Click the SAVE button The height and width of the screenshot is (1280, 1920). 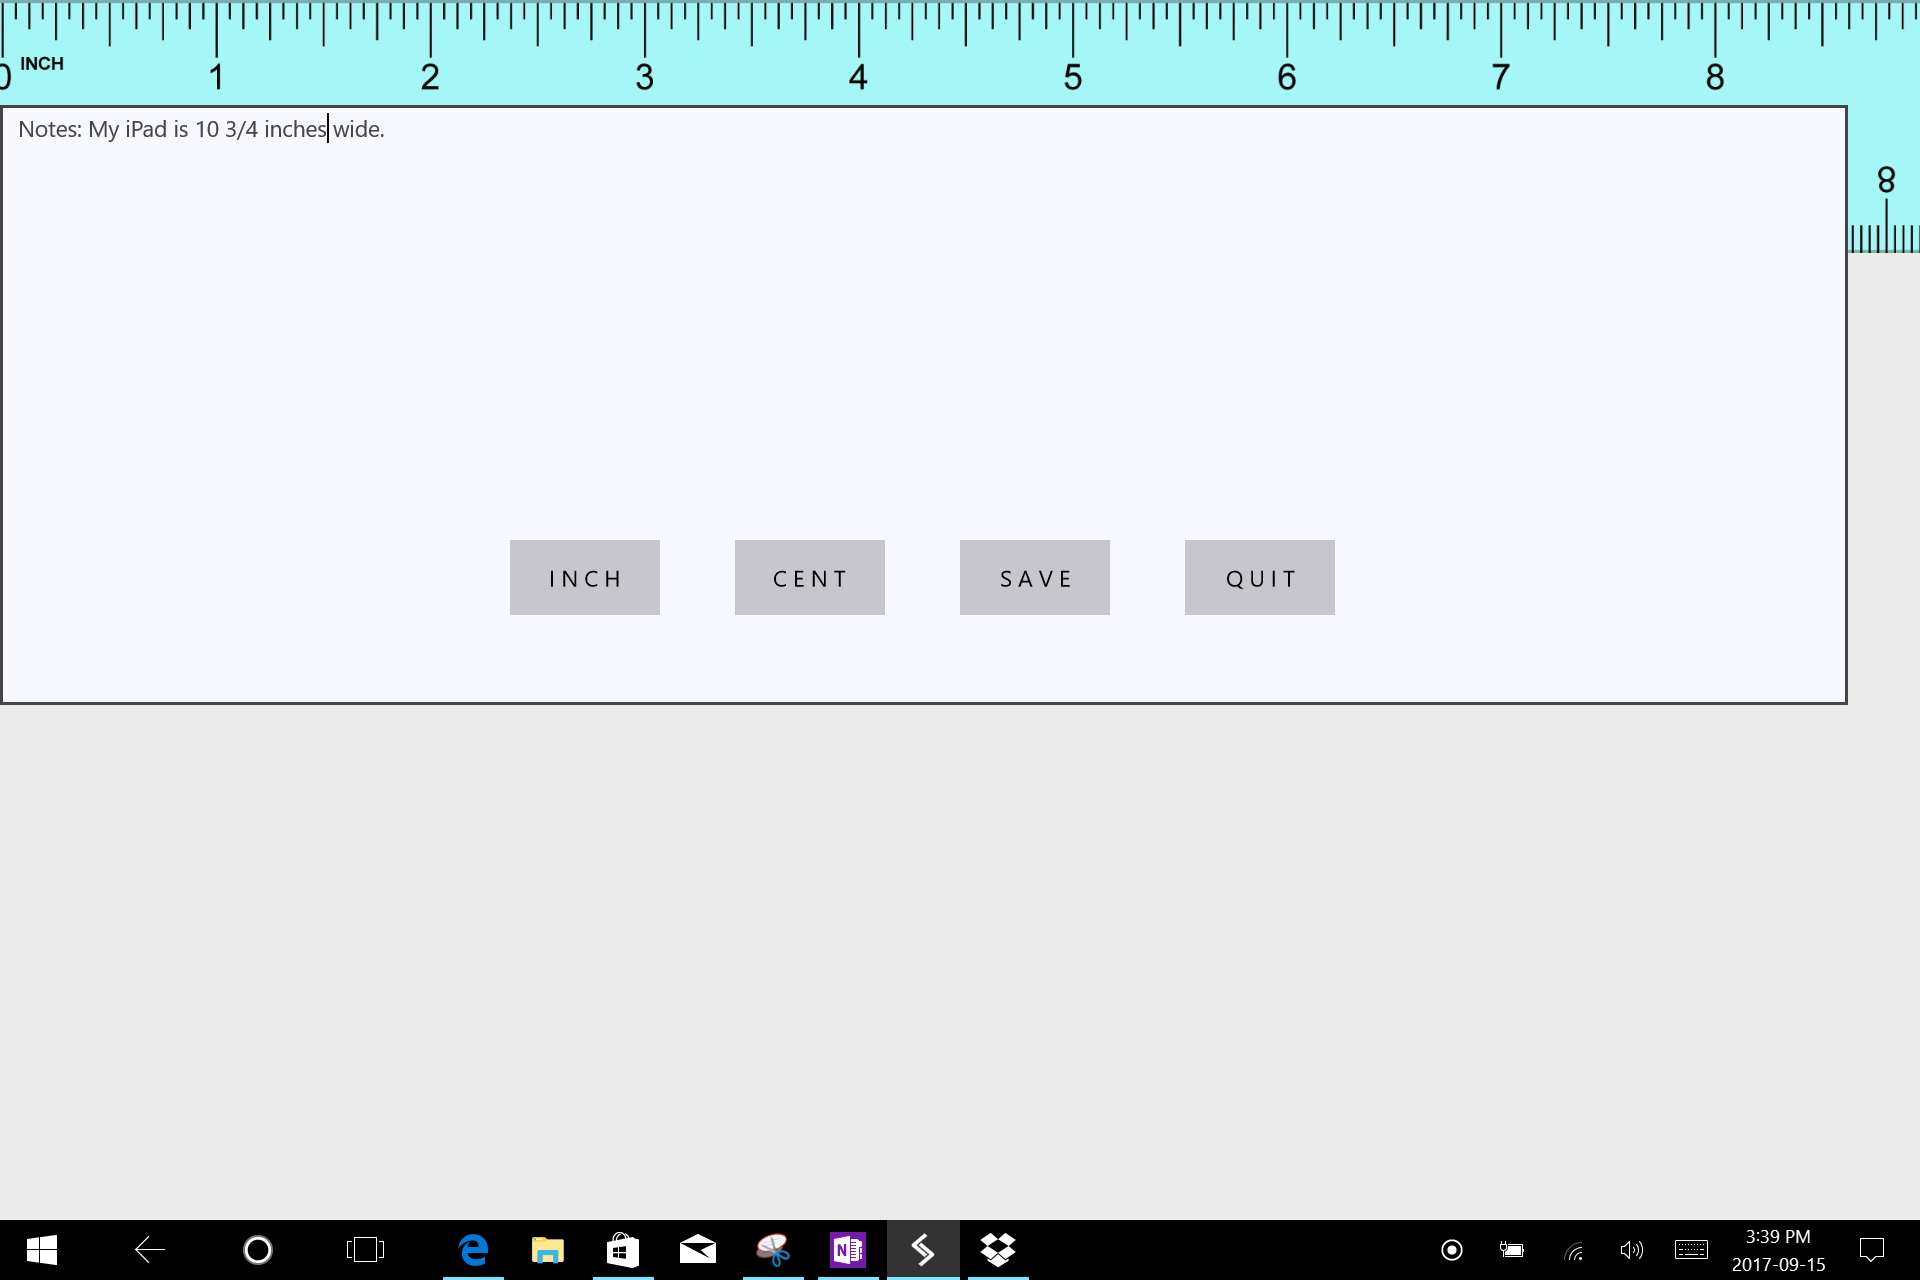click(1035, 578)
